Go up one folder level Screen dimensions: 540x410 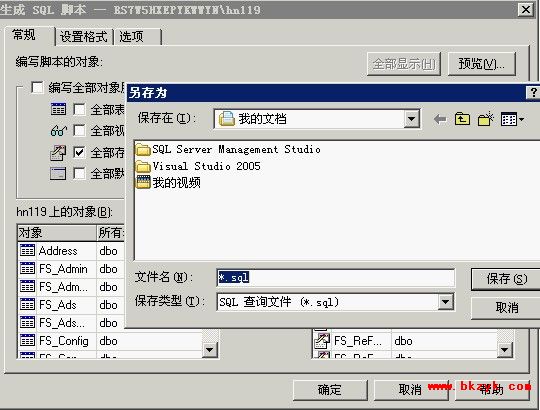pos(462,119)
